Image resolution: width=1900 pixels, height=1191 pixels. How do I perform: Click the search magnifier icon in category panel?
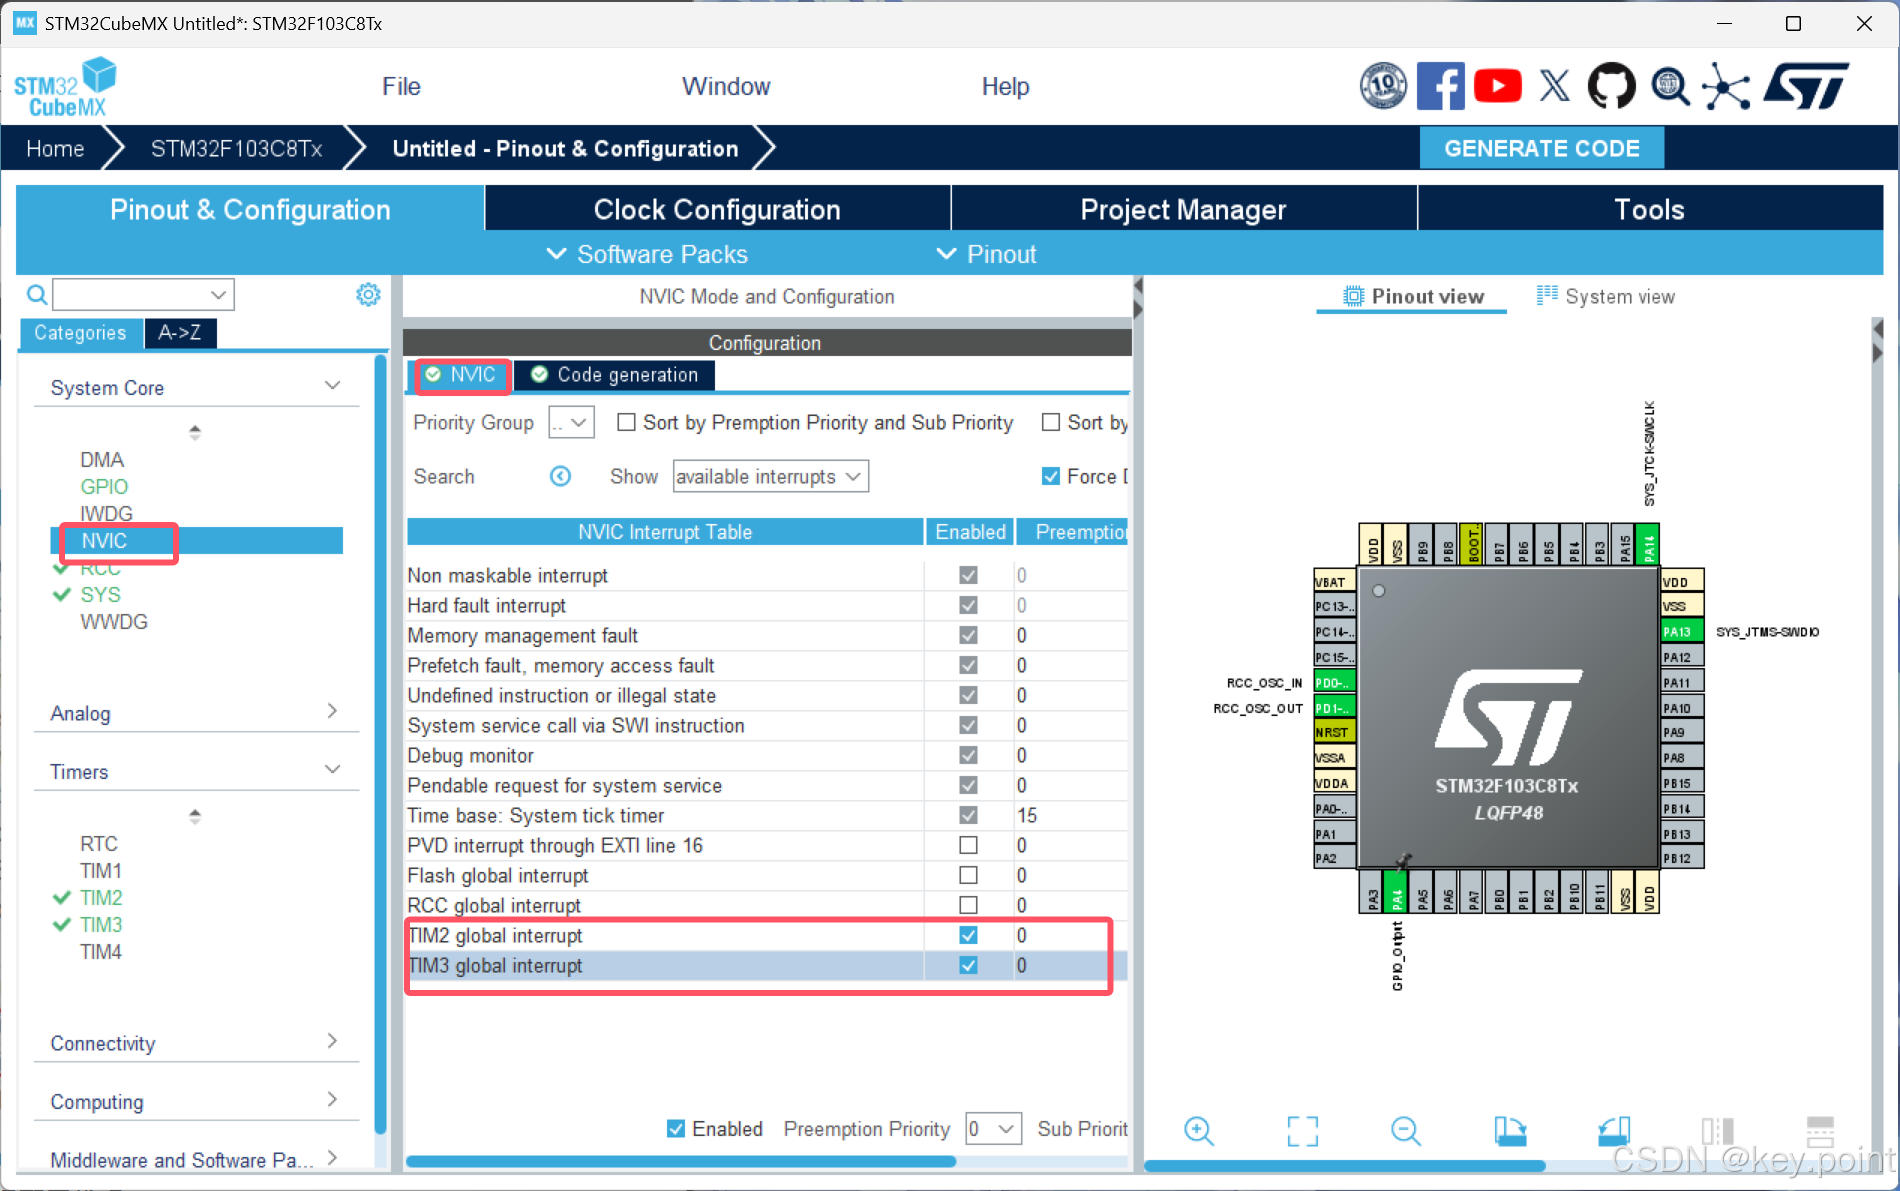[x=37, y=295]
